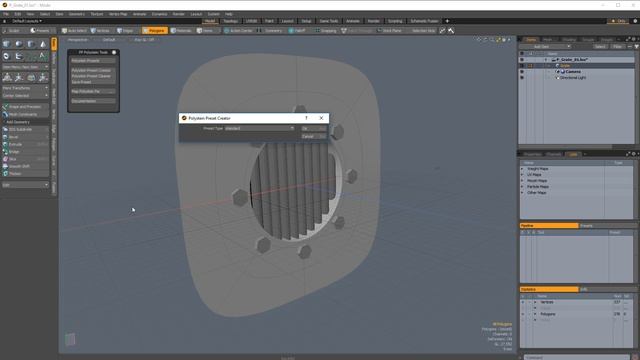Screen dimensions: 640x360
Task: Click the Bevel tool icon in Add Geometry
Action: pos(5,137)
